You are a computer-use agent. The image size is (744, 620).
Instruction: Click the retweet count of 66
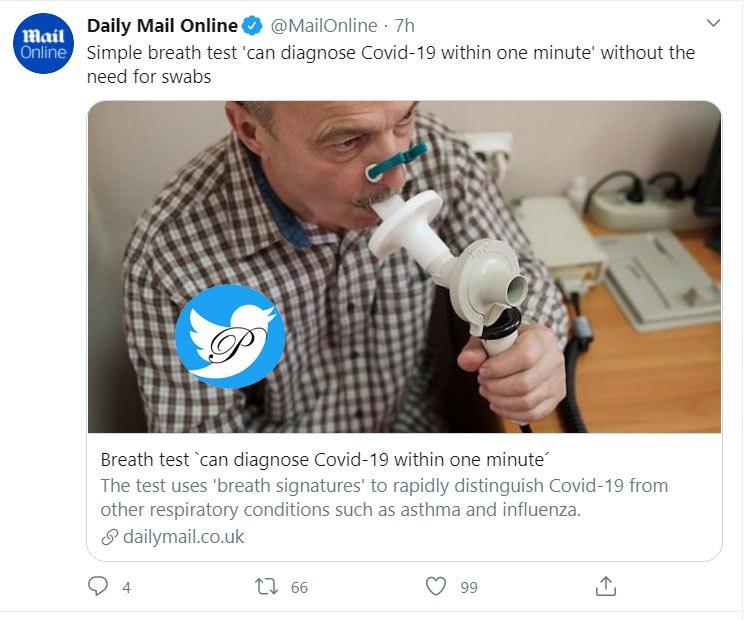(x=299, y=588)
